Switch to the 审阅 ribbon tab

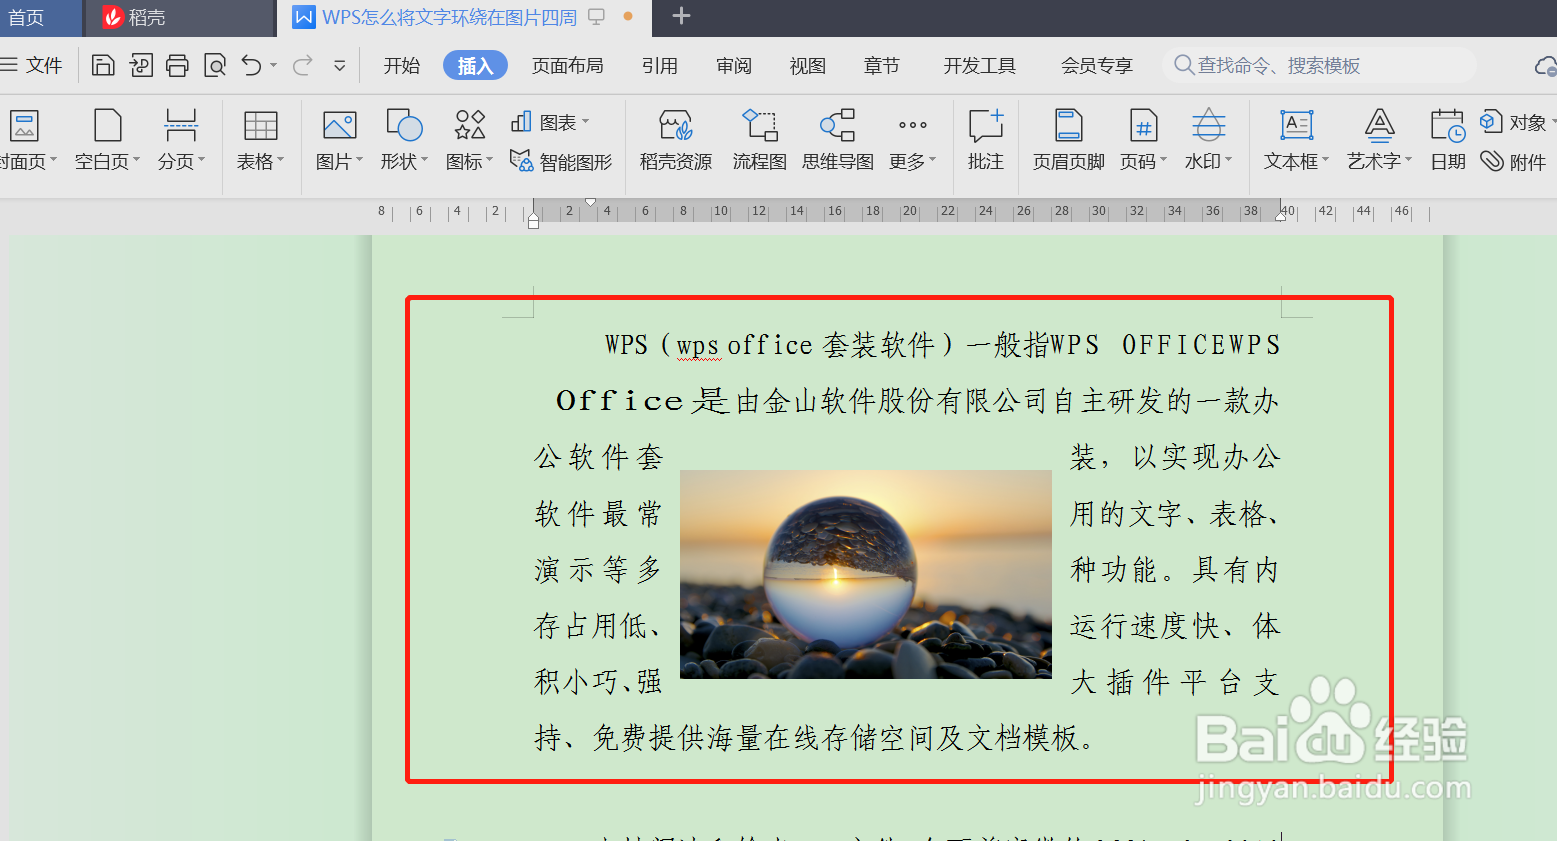(x=734, y=66)
